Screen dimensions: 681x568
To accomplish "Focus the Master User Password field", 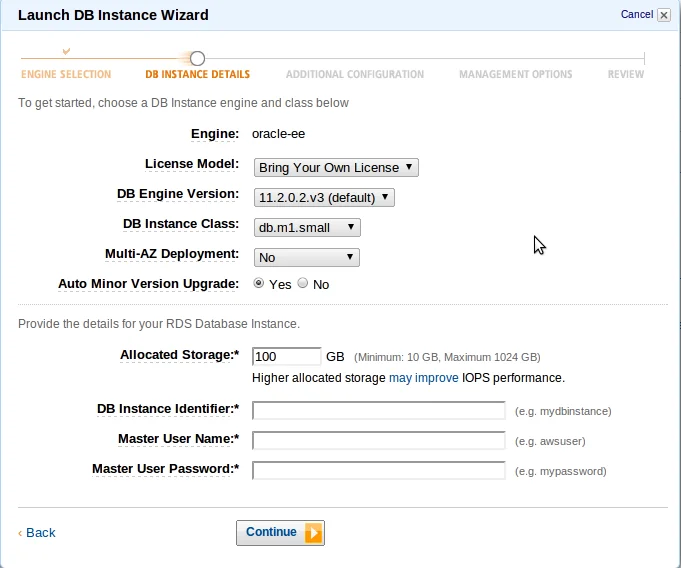I will (379, 470).
